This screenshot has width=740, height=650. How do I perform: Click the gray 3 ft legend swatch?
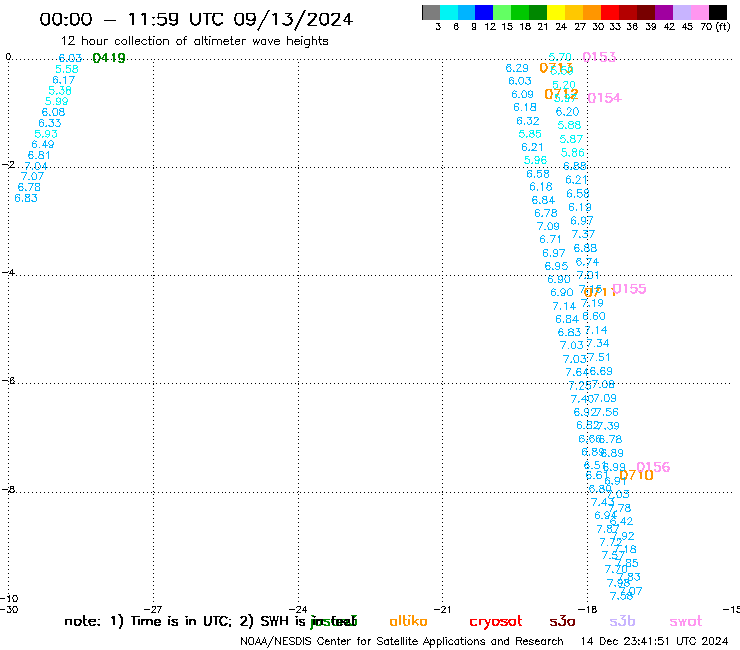431,12
